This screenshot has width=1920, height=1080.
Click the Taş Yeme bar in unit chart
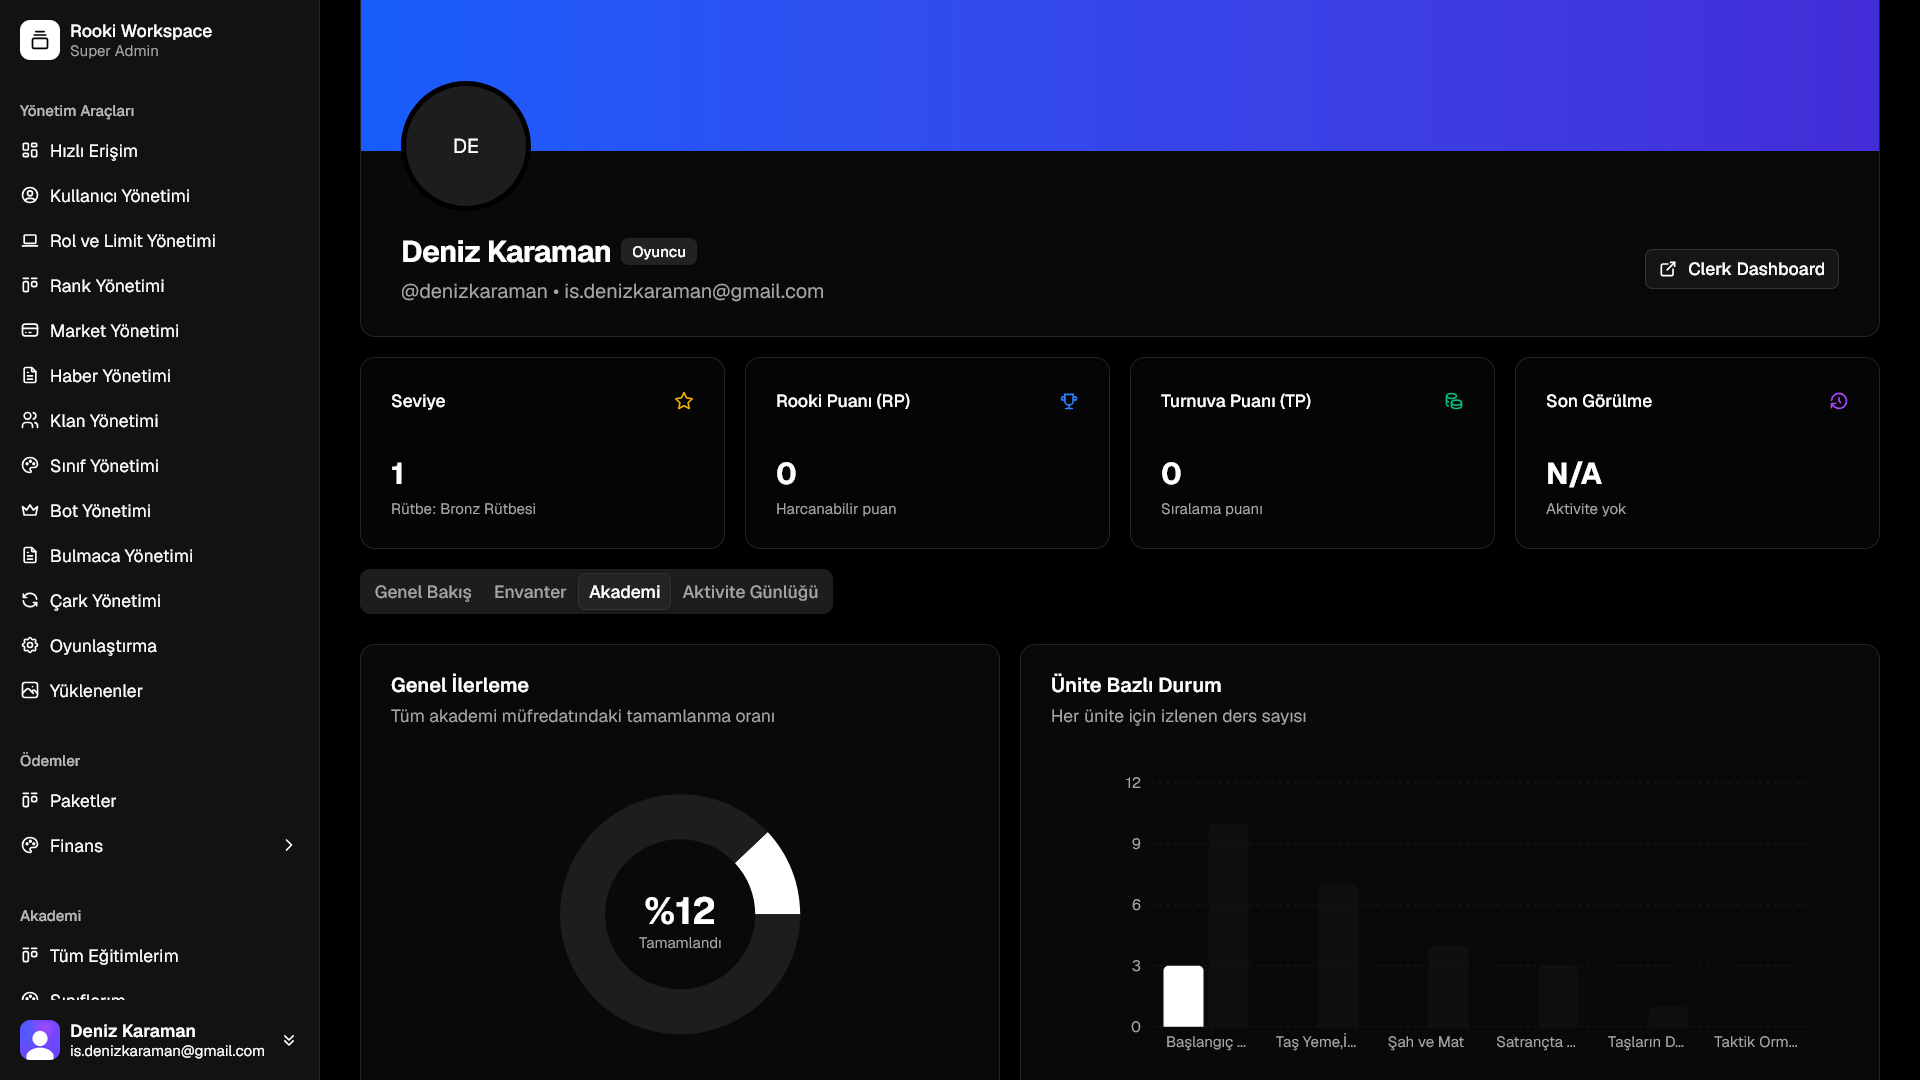[1338, 956]
